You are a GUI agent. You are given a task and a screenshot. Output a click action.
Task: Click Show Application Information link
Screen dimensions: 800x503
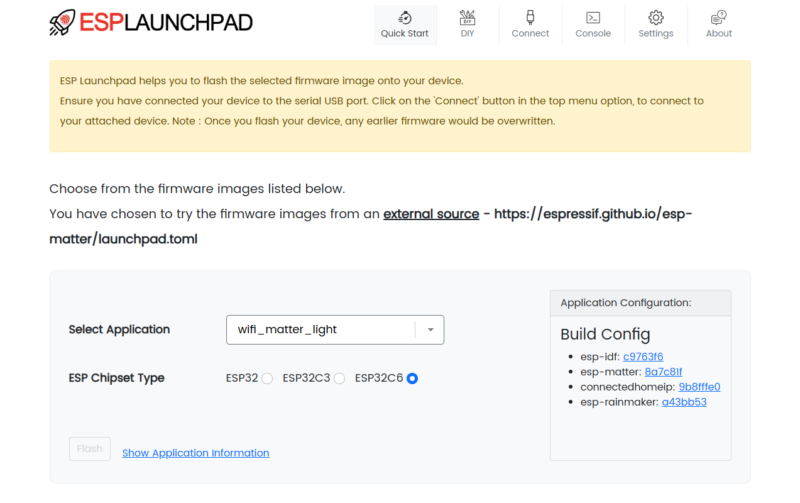(x=195, y=453)
